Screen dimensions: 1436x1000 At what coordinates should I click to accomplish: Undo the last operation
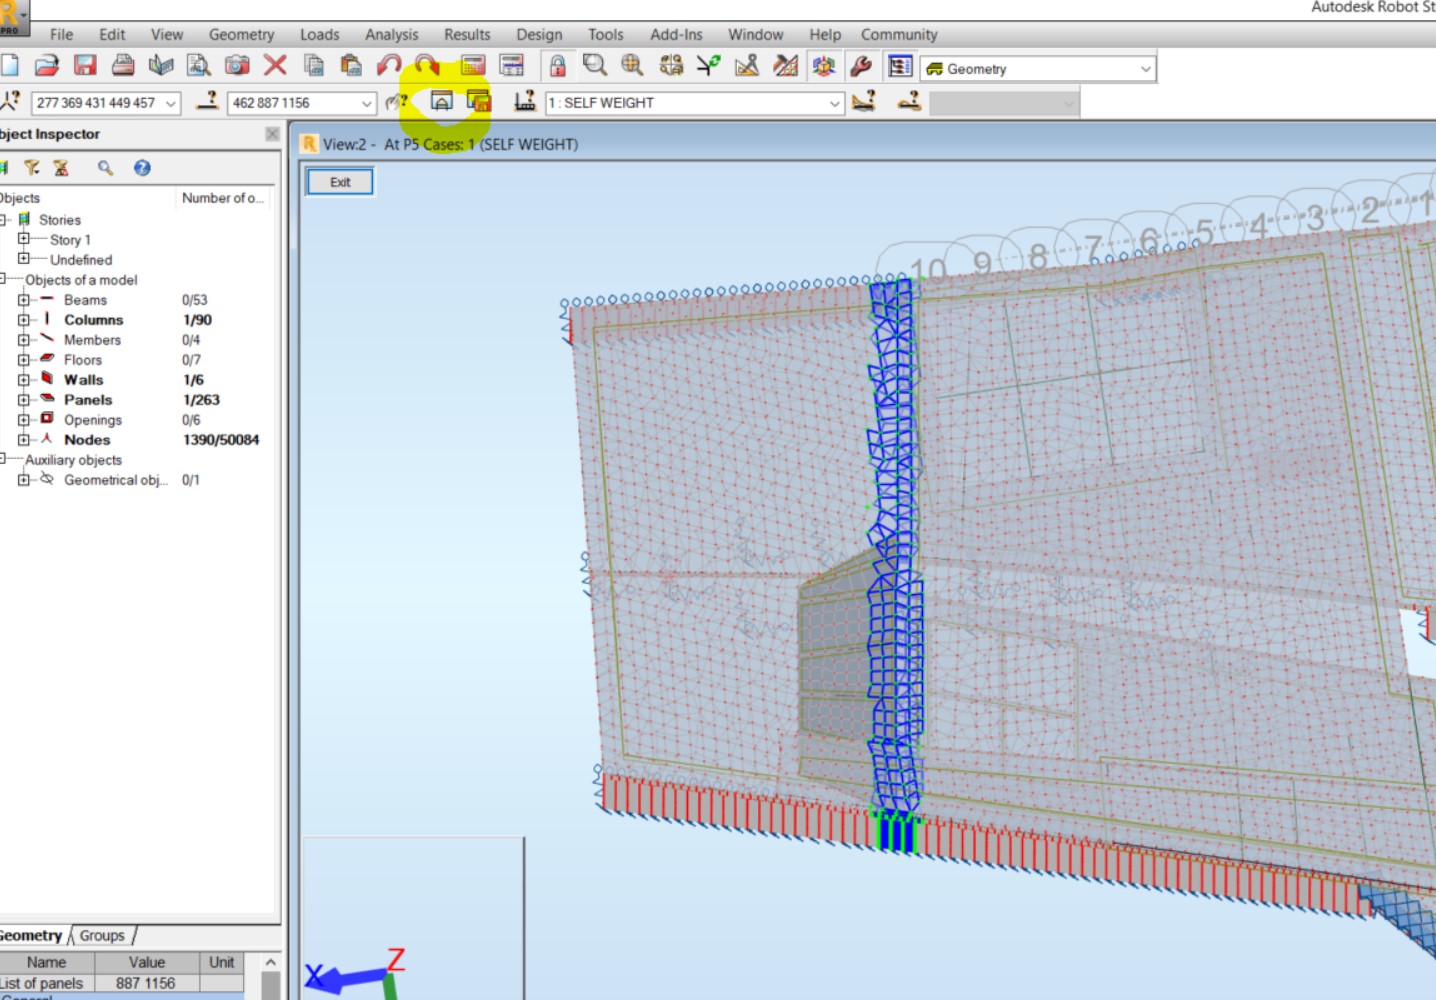pyautogui.click(x=388, y=66)
